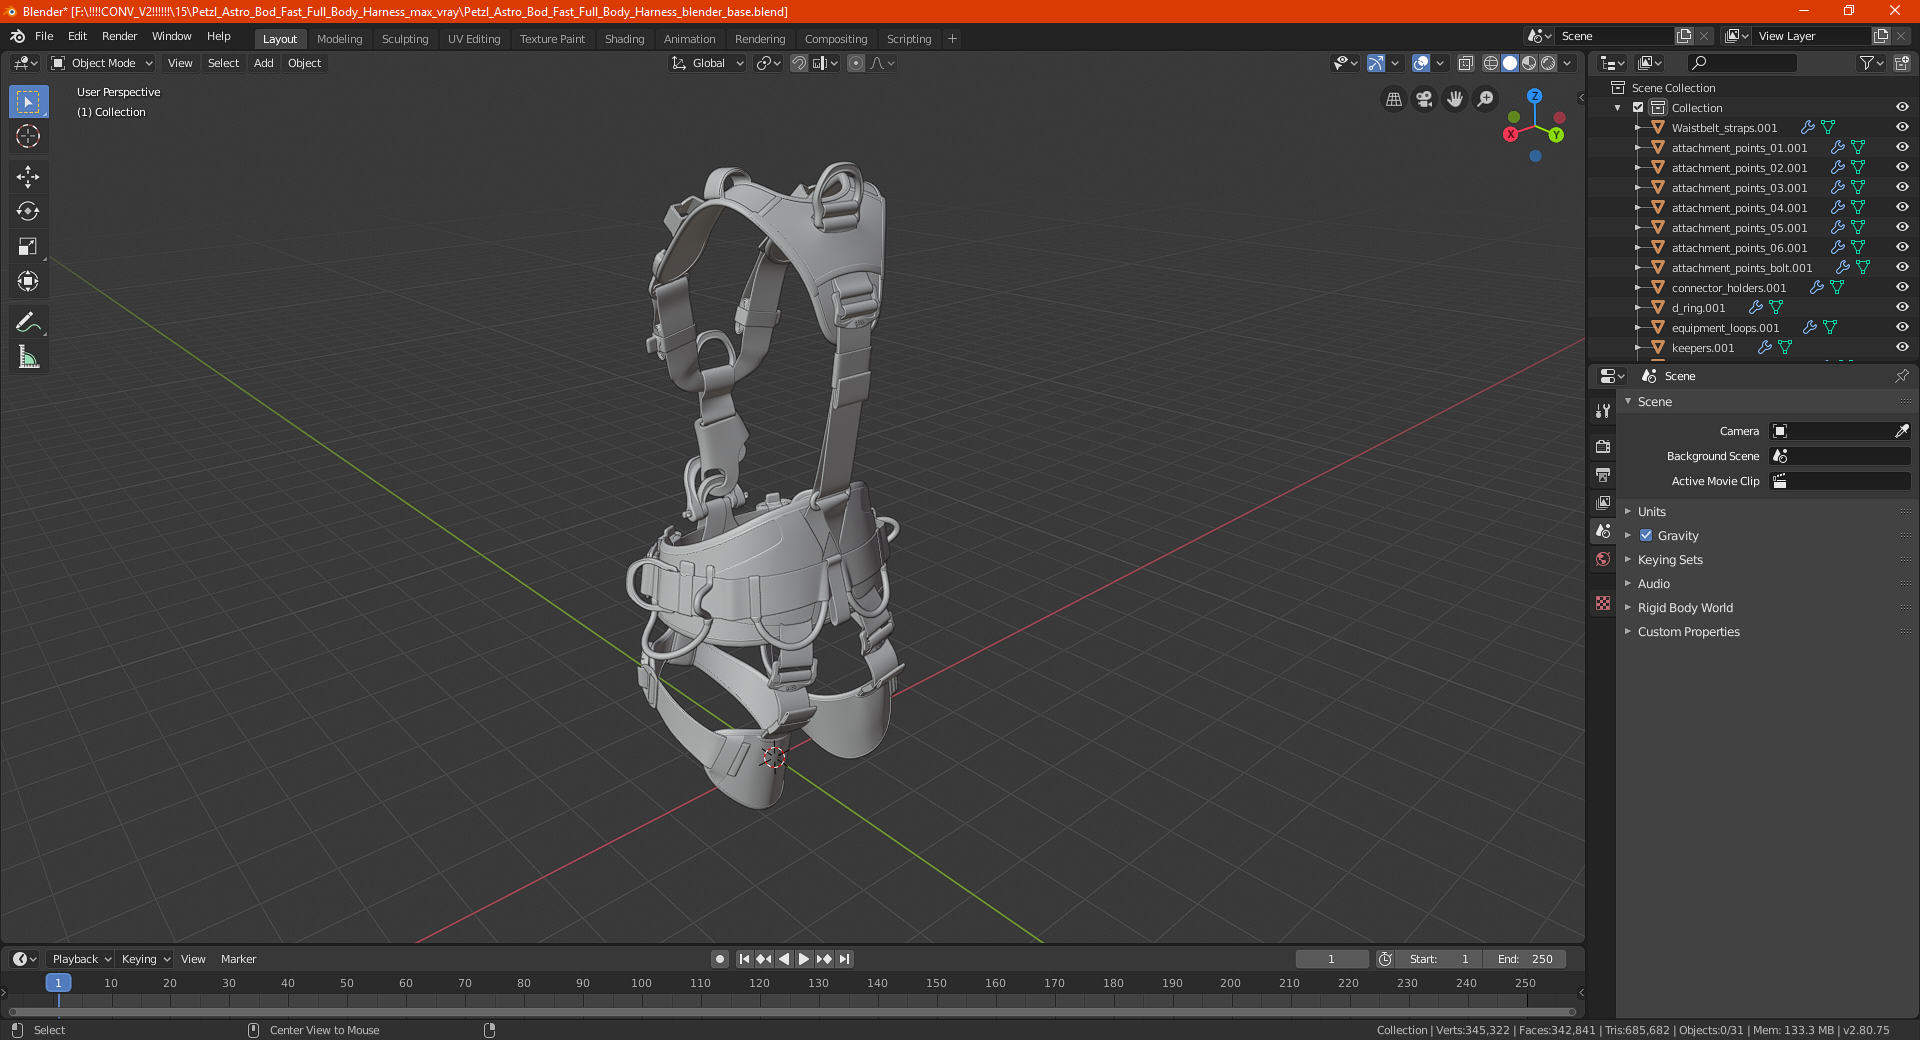Switch to rendered viewport shading
Image resolution: width=1920 pixels, height=1040 pixels.
click(1548, 63)
